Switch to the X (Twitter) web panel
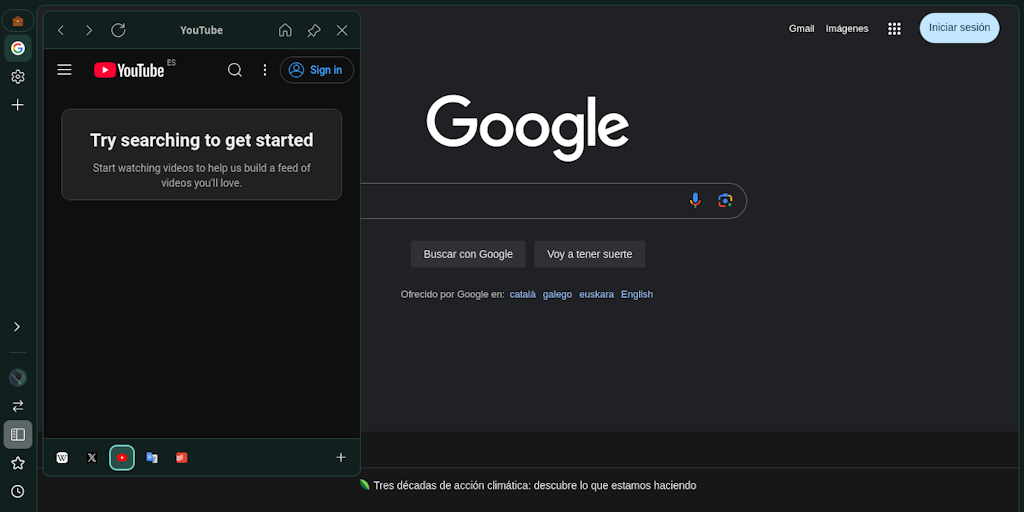This screenshot has width=1024, height=512. pyautogui.click(x=92, y=458)
